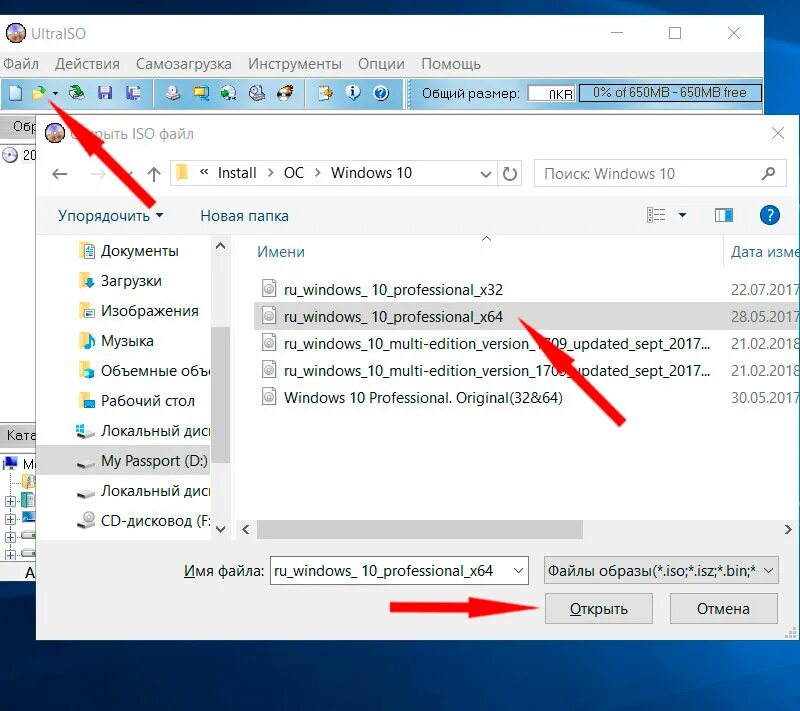
Task: Select Документы in navigation pane
Action: click(x=129, y=251)
